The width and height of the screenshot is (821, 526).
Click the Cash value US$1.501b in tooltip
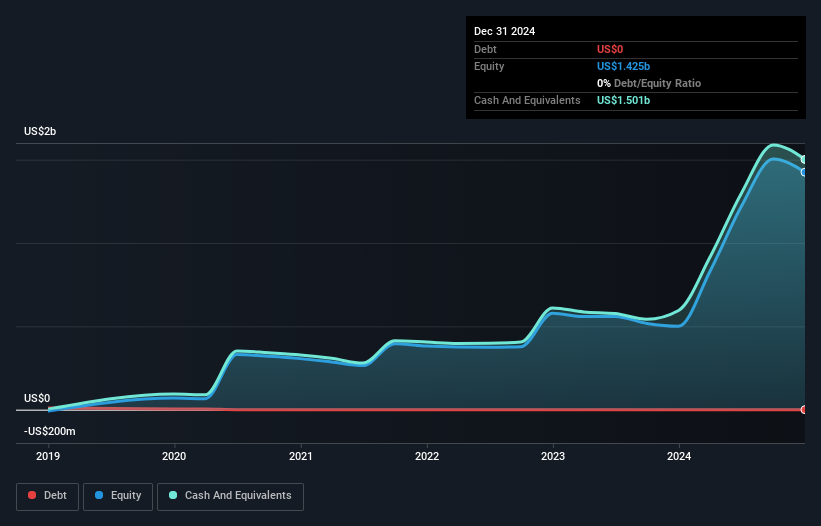(624, 100)
